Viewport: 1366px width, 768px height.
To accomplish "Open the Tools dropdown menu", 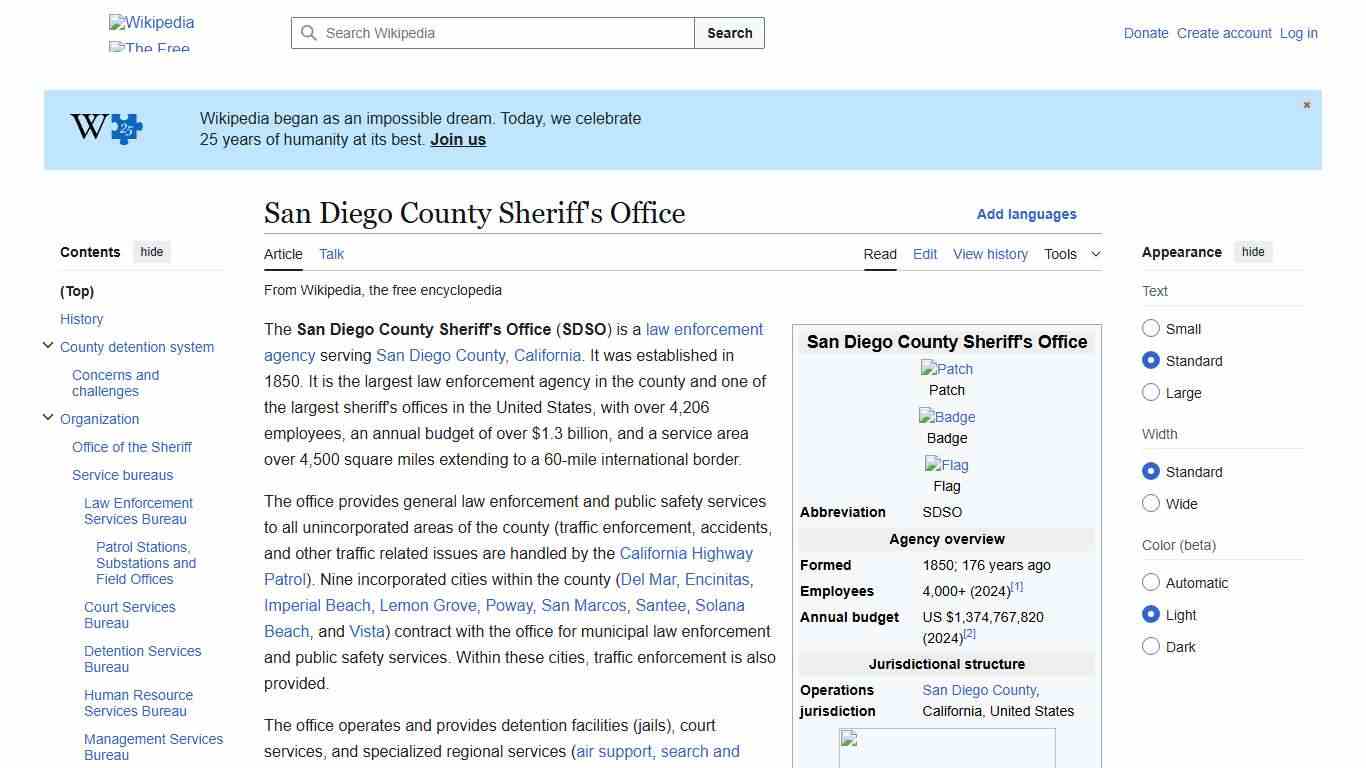I will 1072,254.
